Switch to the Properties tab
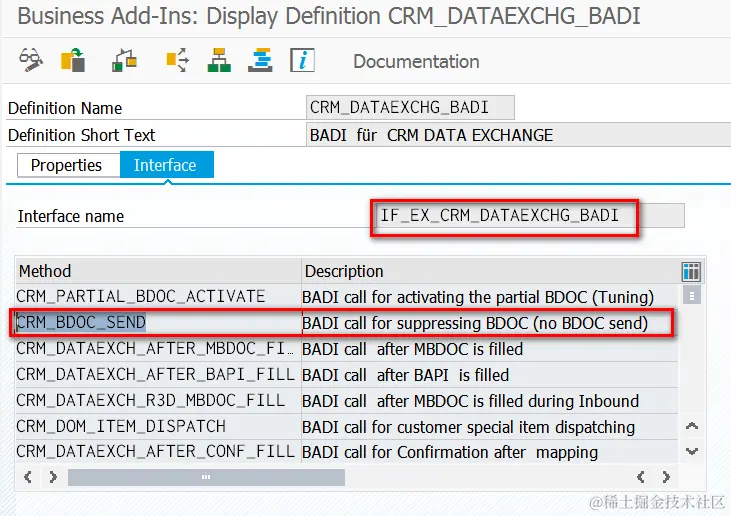Viewport: 731px width, 516px height. (x=69, y=165)
